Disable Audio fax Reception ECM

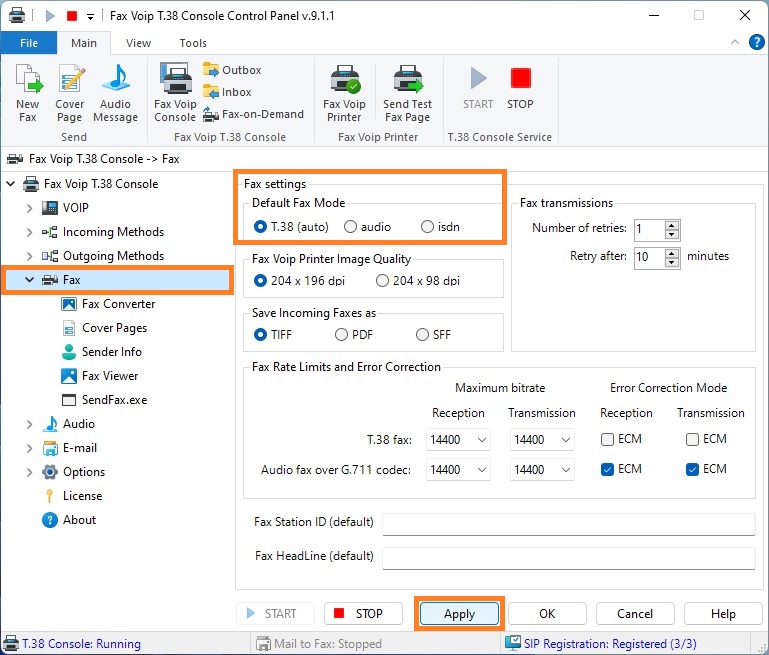607,470
